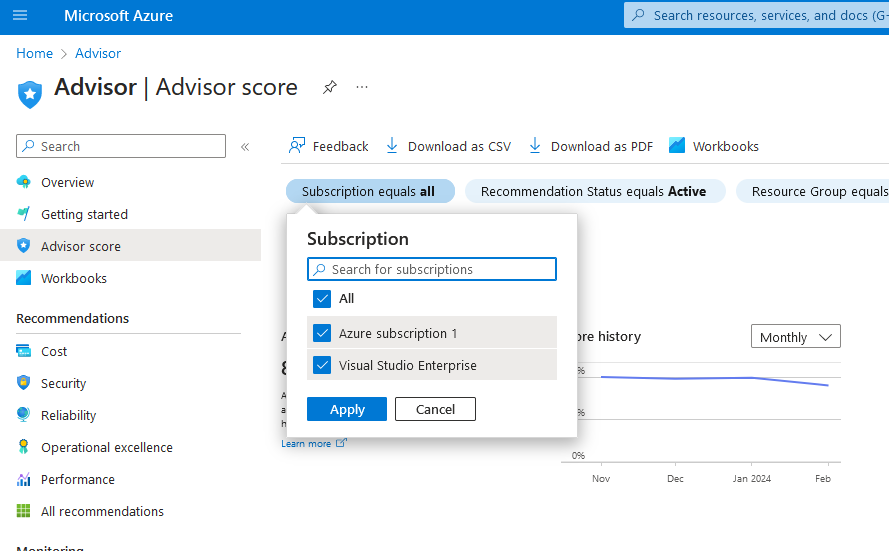Click the external link icon beside Learn more
This screenshot has width=889, height=551.
341,443
